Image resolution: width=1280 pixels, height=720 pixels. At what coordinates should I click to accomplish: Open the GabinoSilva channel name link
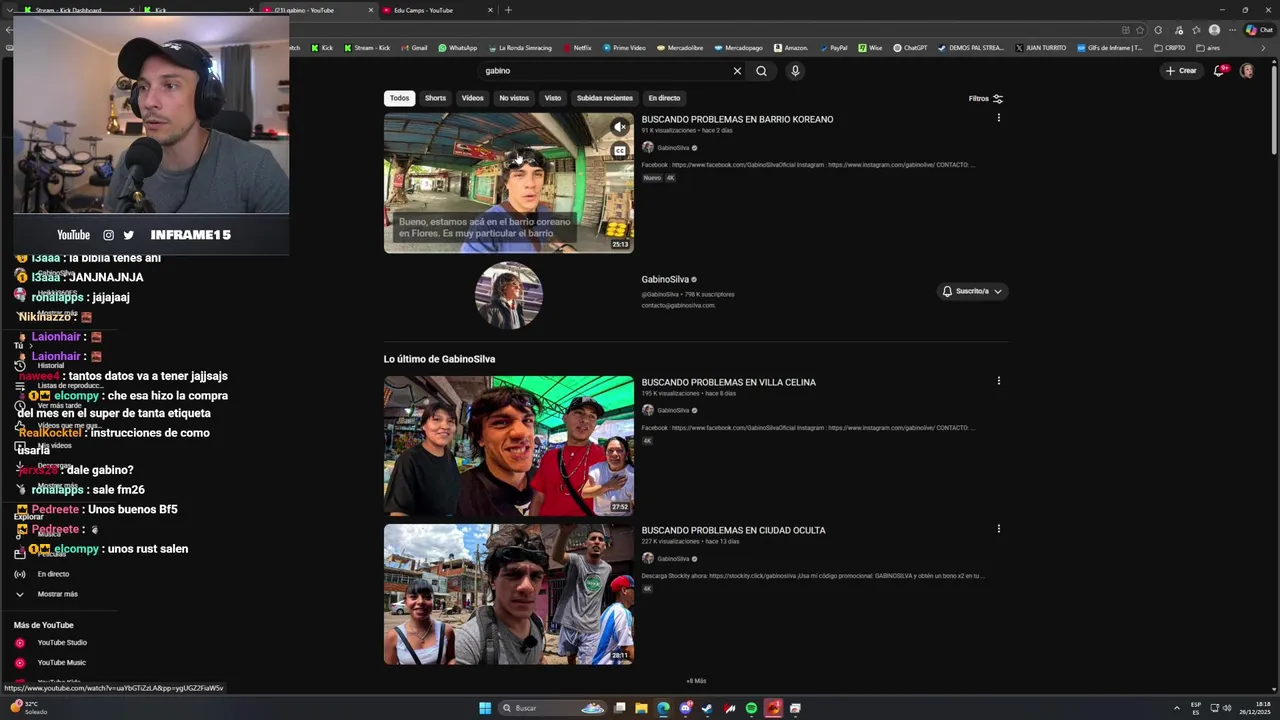[665, 280]
